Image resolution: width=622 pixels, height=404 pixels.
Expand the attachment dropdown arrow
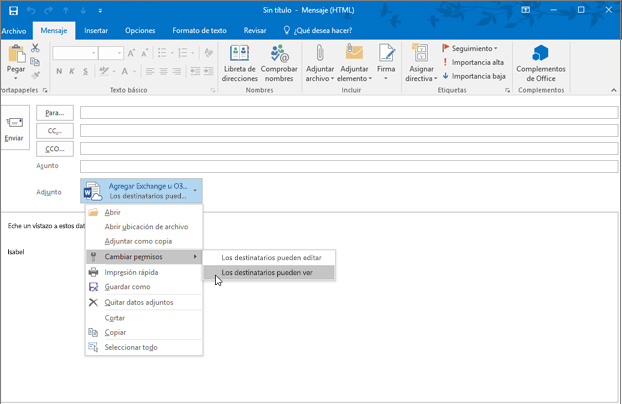[x=195, y=190]
